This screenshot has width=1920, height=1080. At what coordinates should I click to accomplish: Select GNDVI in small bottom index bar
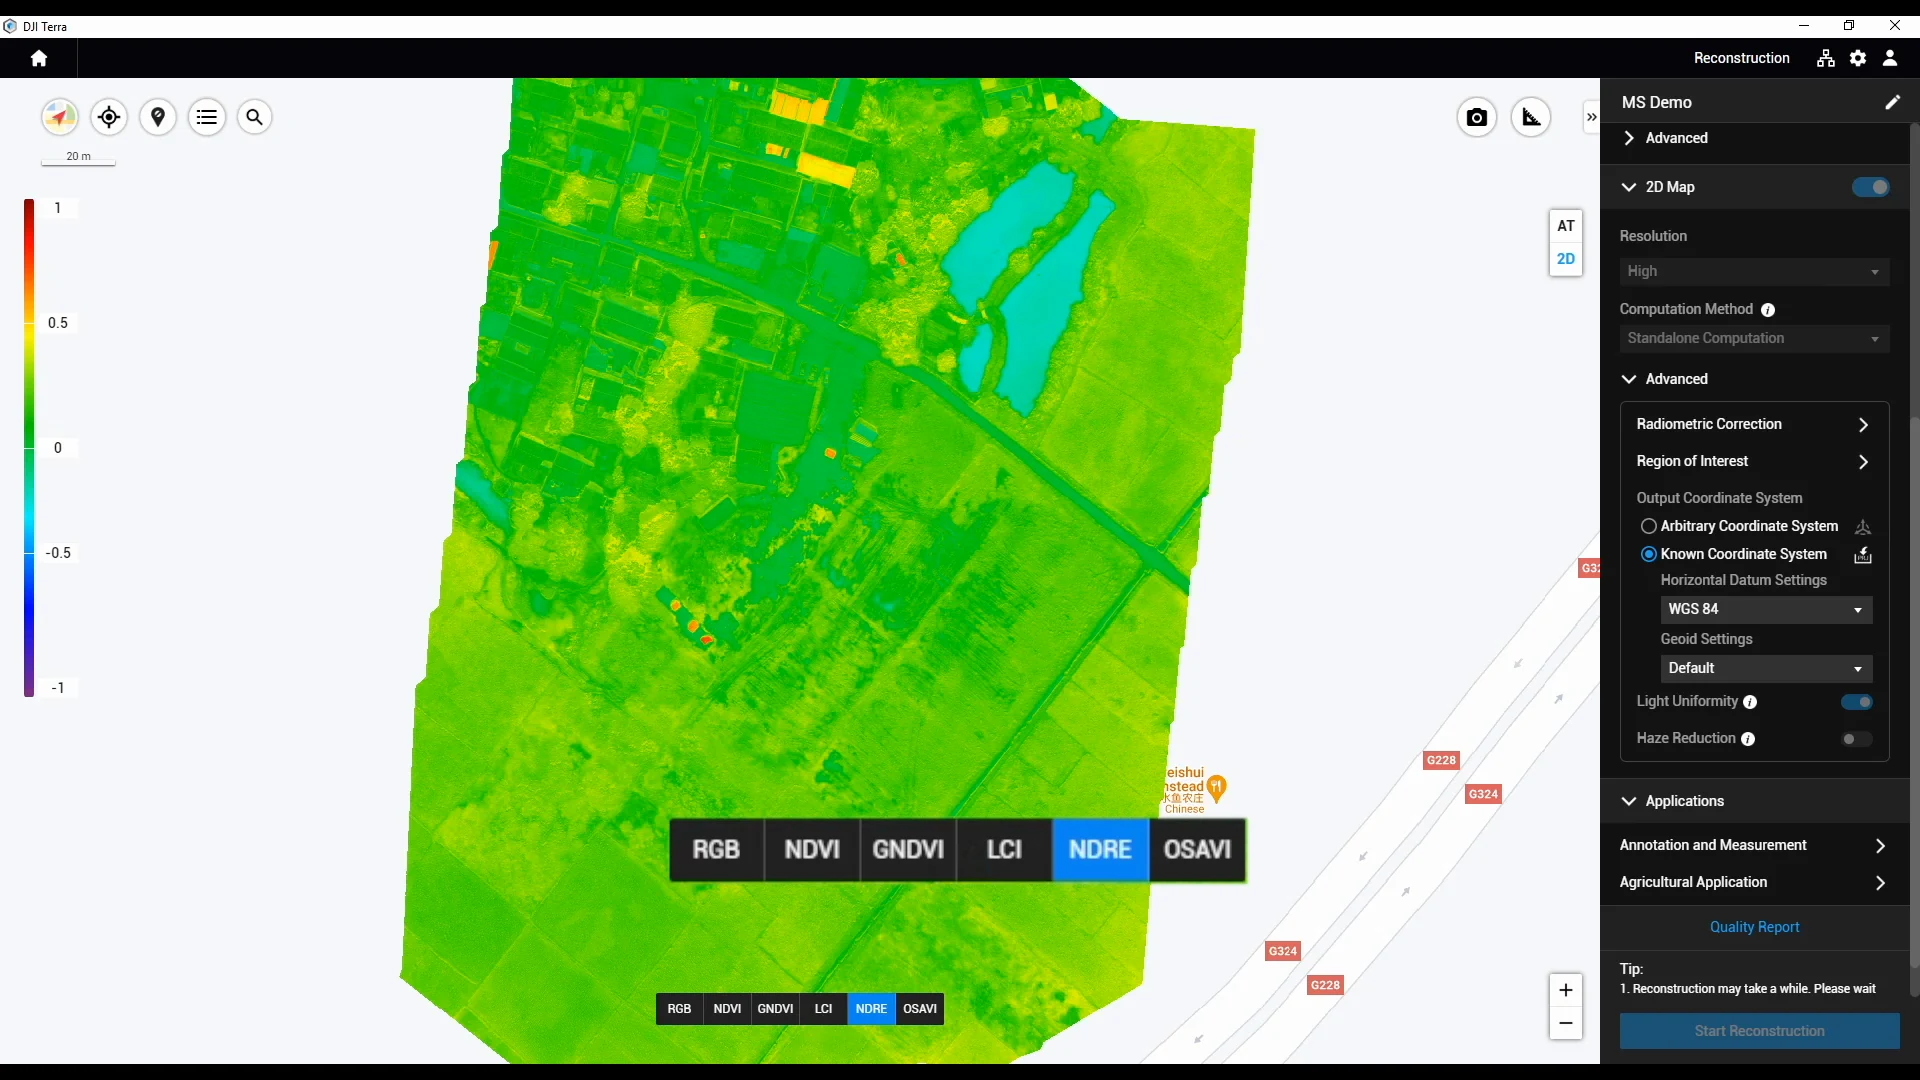click(x=775, y=1009)
